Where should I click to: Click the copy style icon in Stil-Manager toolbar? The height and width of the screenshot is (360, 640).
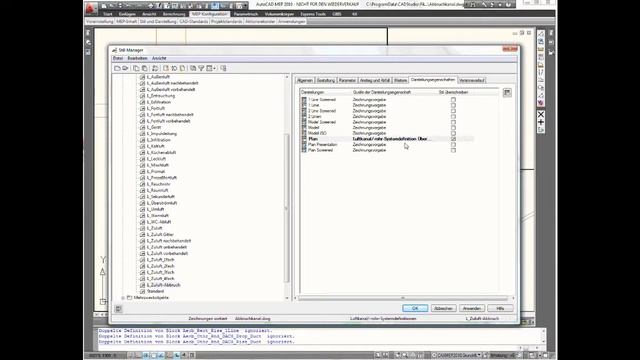tap(136, 69)
